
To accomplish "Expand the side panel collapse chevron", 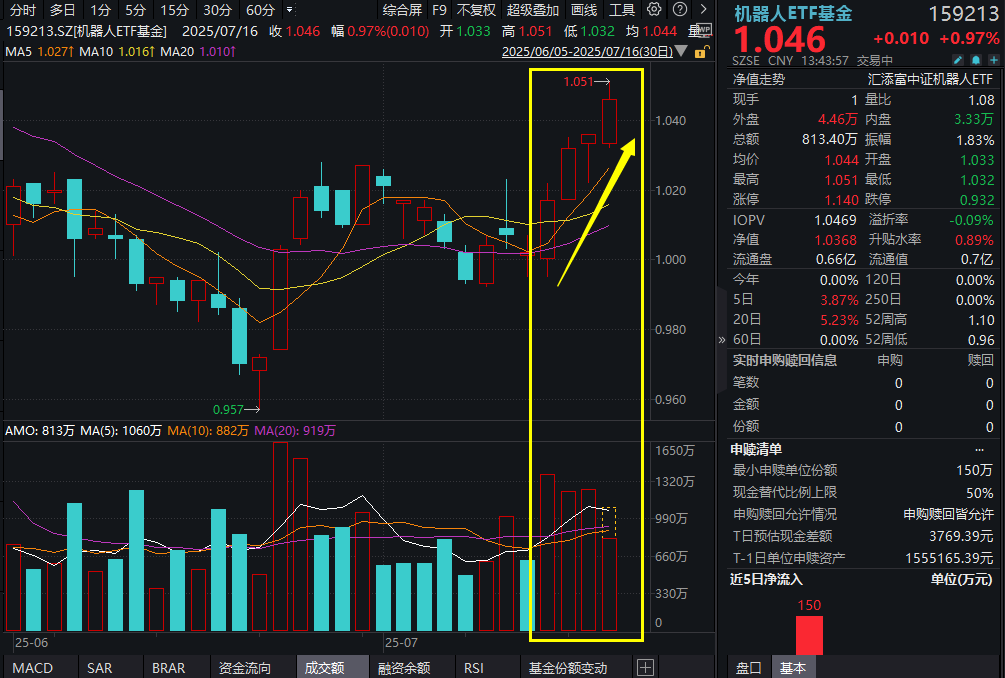I will click(x=722, y=340).
